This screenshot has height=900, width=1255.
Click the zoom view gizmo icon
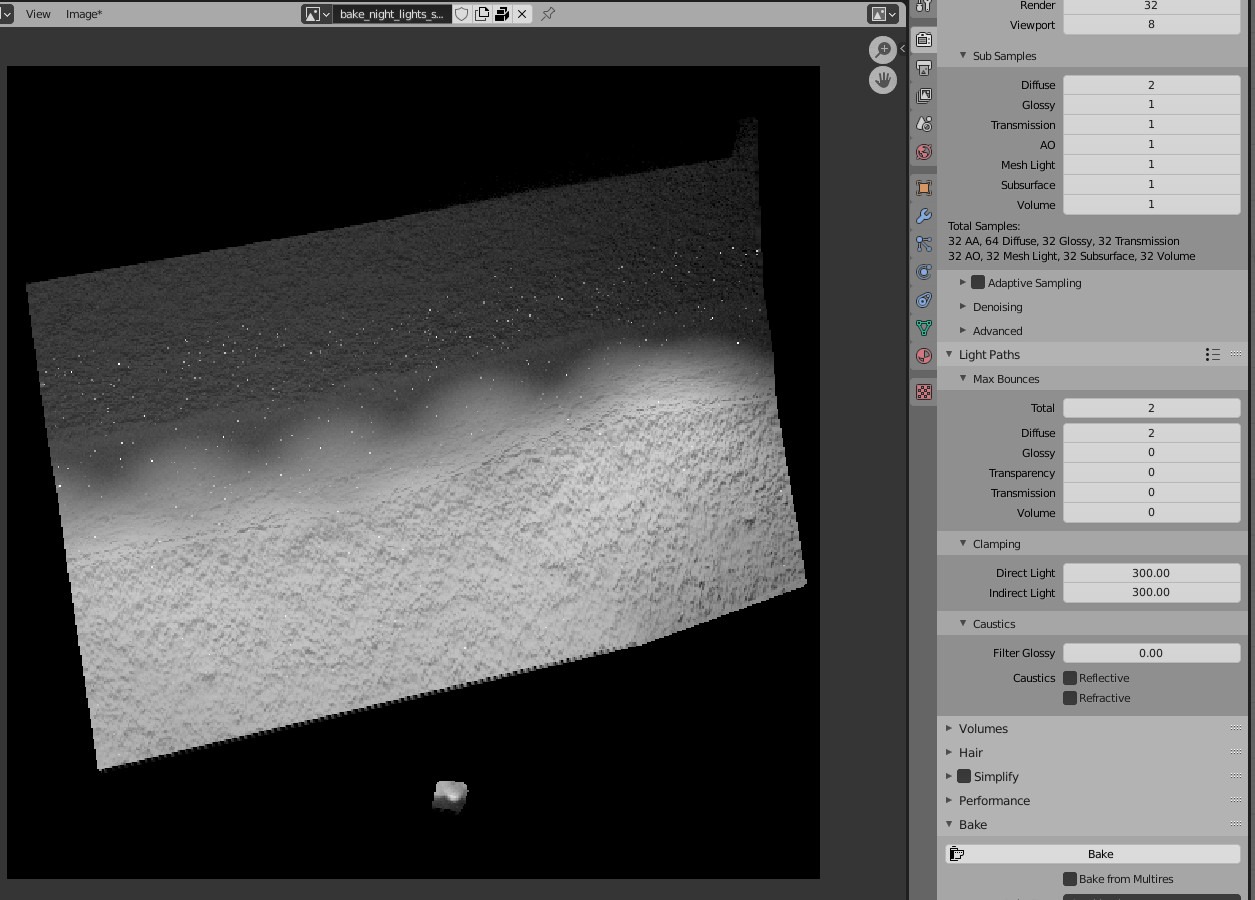882,49
